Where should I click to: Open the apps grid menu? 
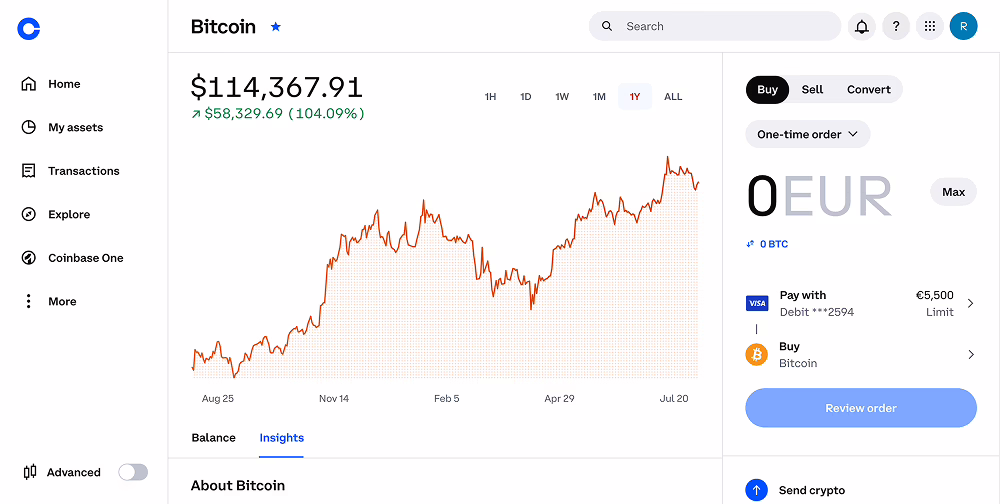(x=929, y=27)
